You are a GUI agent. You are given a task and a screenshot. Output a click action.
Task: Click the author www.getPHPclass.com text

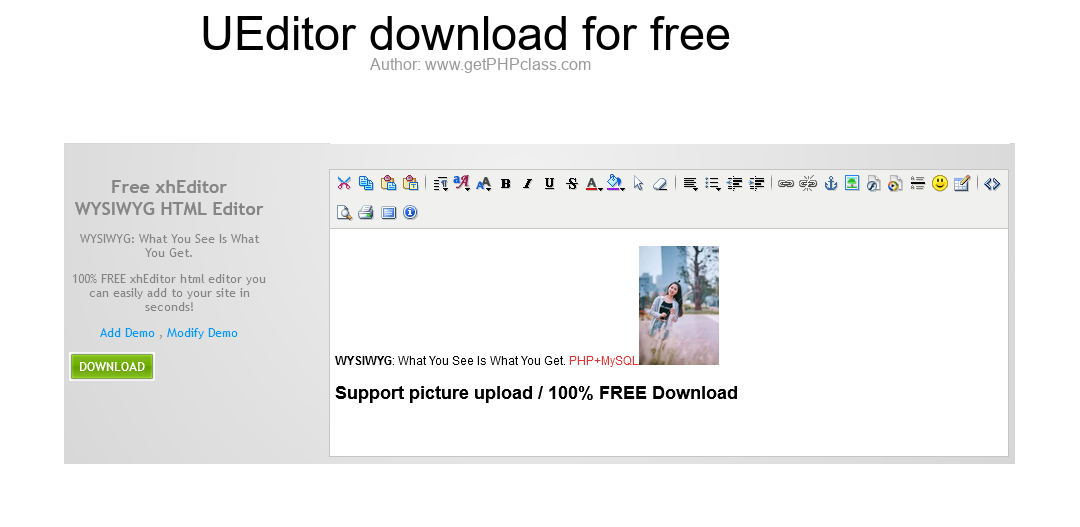pos(480,65)
